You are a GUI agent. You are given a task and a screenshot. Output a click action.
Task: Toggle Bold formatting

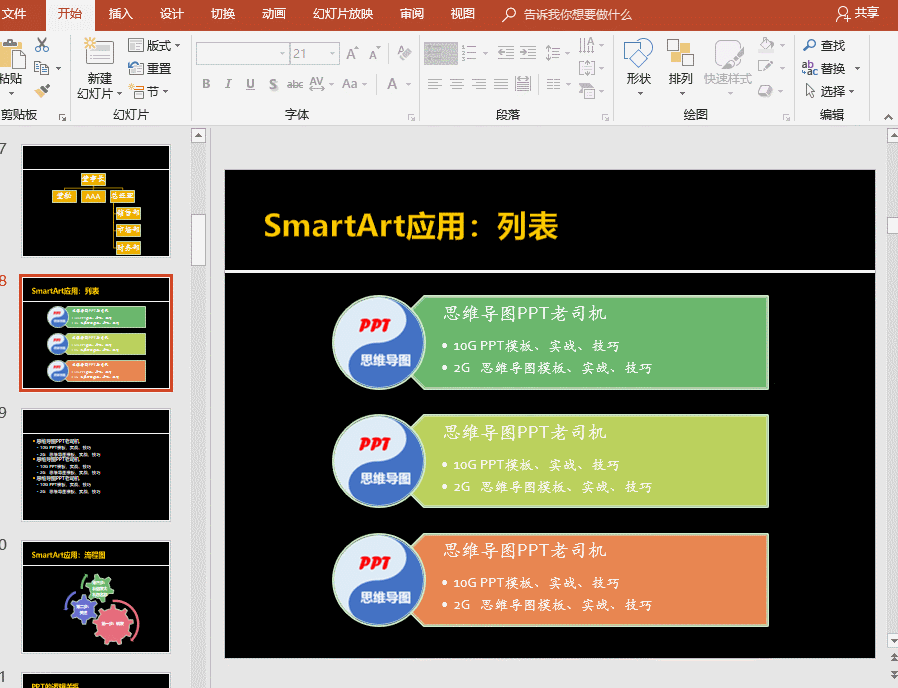pyautogui.click(x=206, y=84)
